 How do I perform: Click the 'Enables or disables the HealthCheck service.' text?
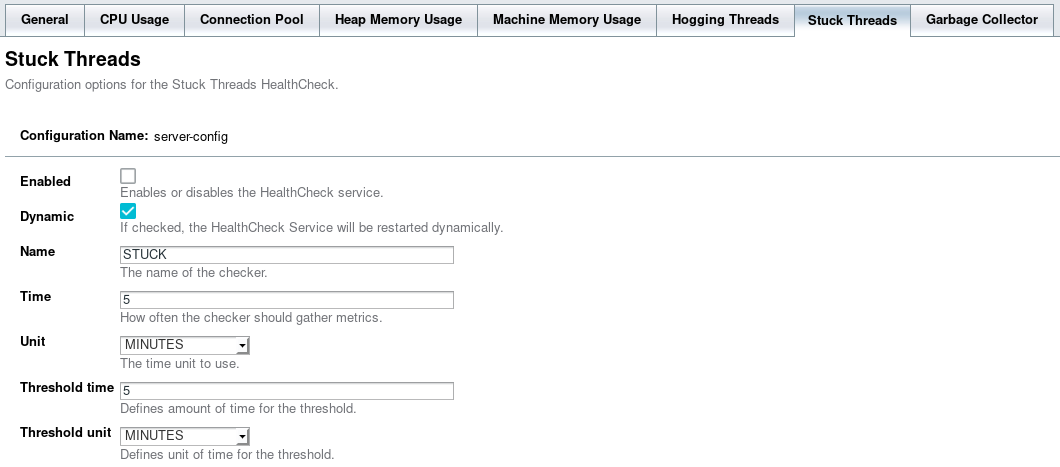[x=251, y=193]
